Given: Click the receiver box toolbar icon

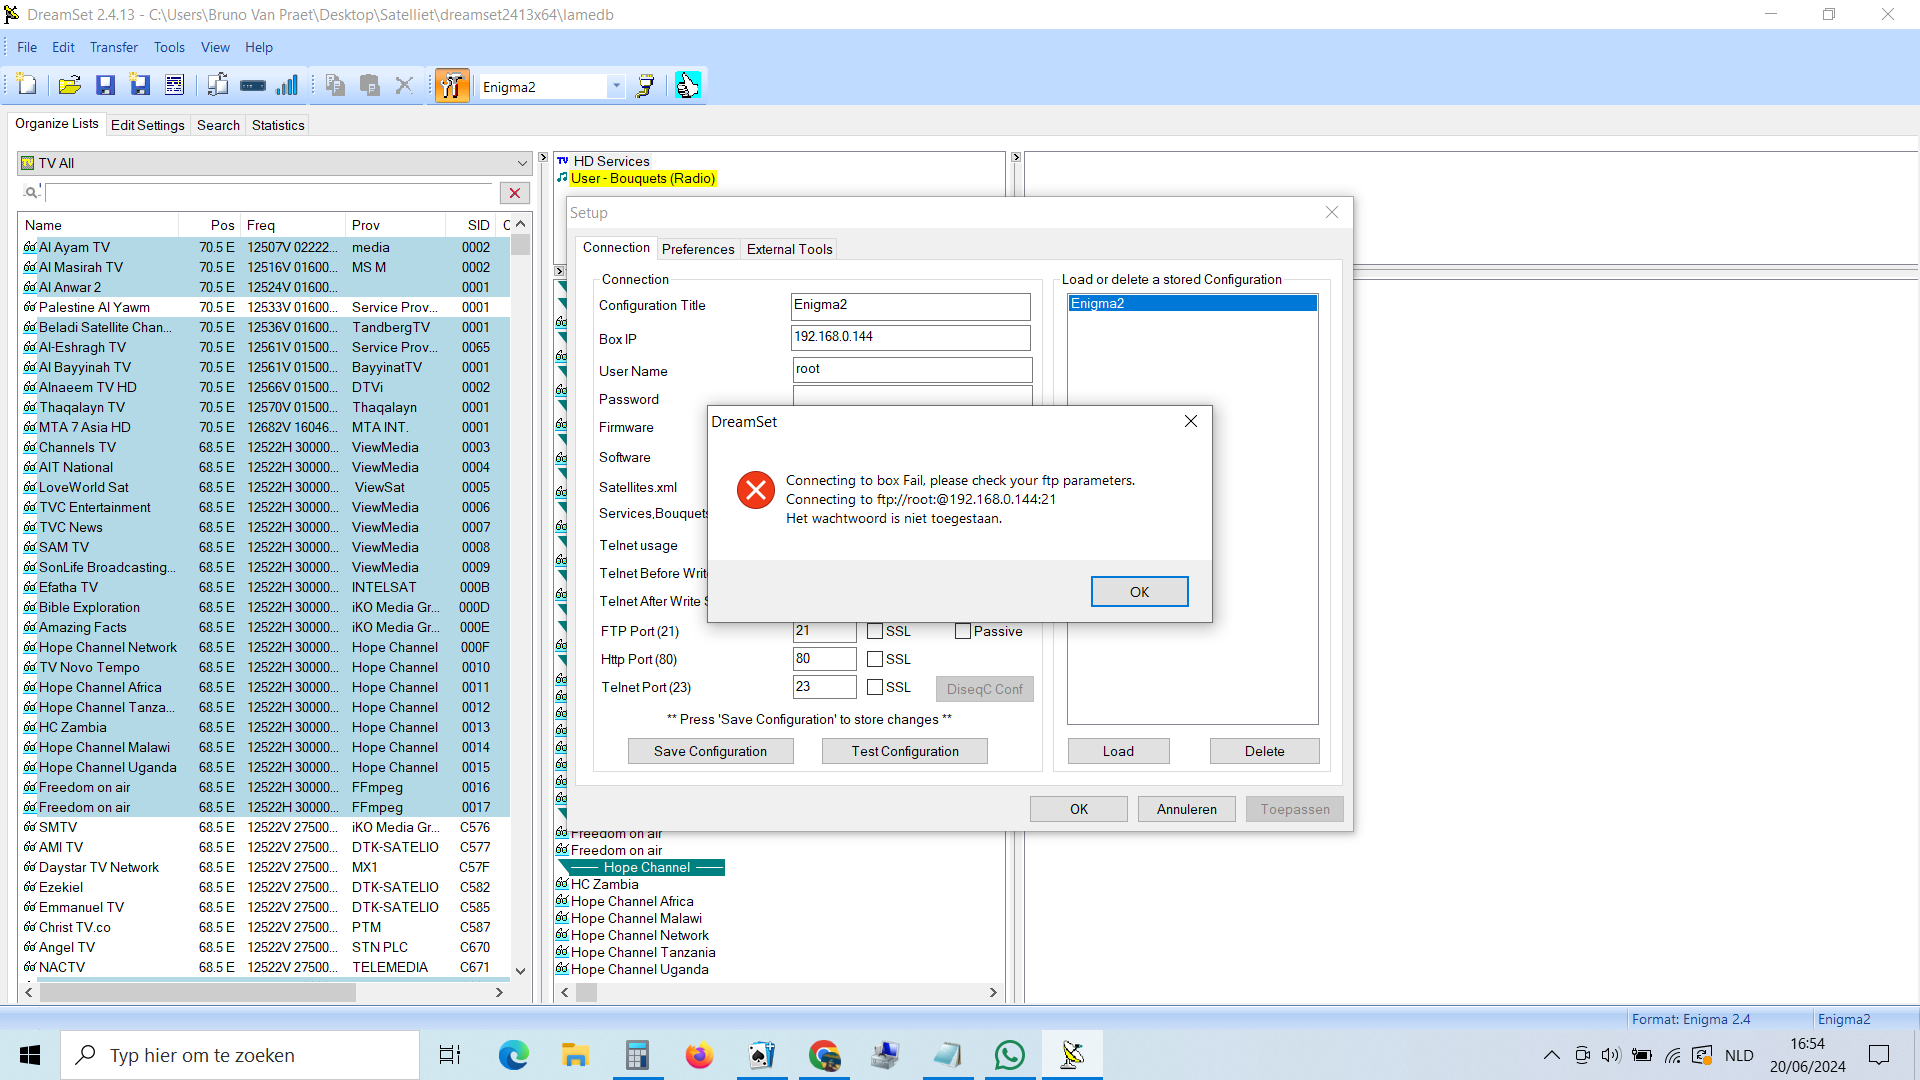Looking at the screenshot, I should tap(253, 86).
